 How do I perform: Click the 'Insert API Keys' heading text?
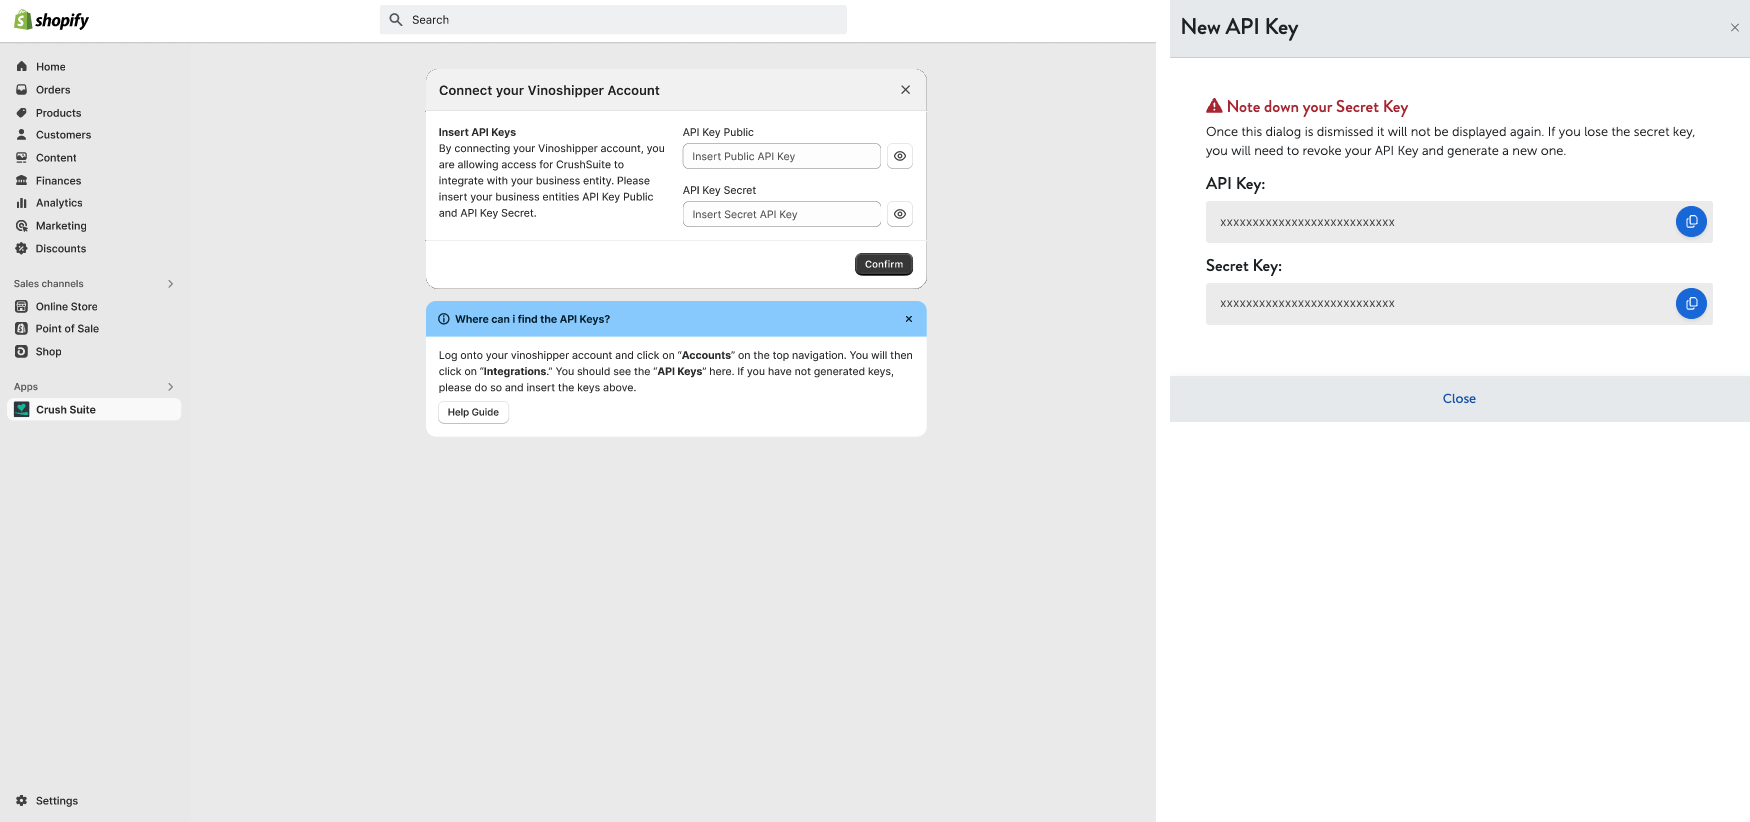(477, 132)
